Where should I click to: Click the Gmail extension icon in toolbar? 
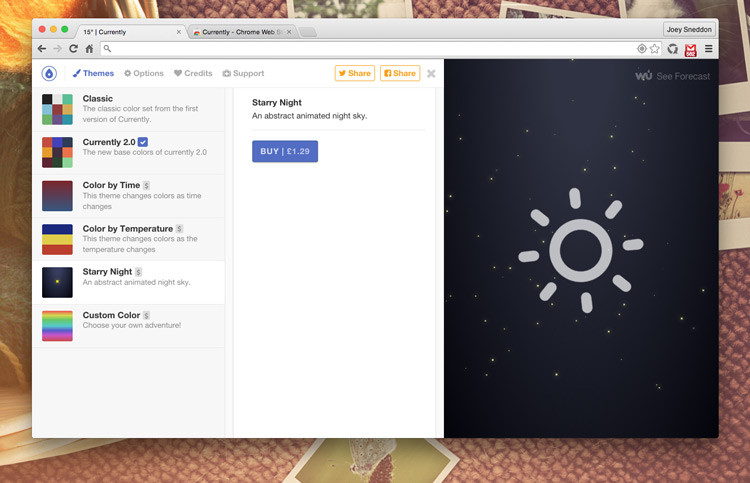(x=690, y=48)
